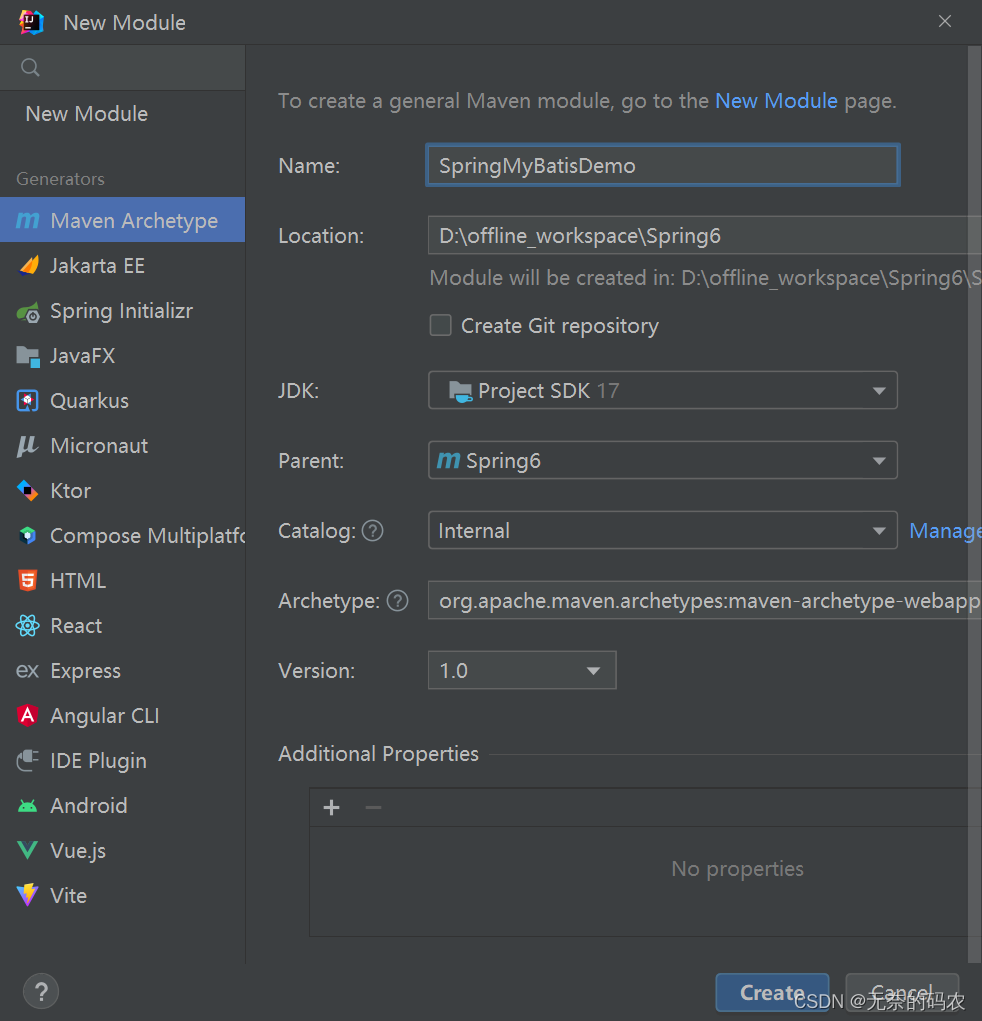Add a property with plus icon
This screenshot has height=1021, width=982.
[x=331, y=807]
